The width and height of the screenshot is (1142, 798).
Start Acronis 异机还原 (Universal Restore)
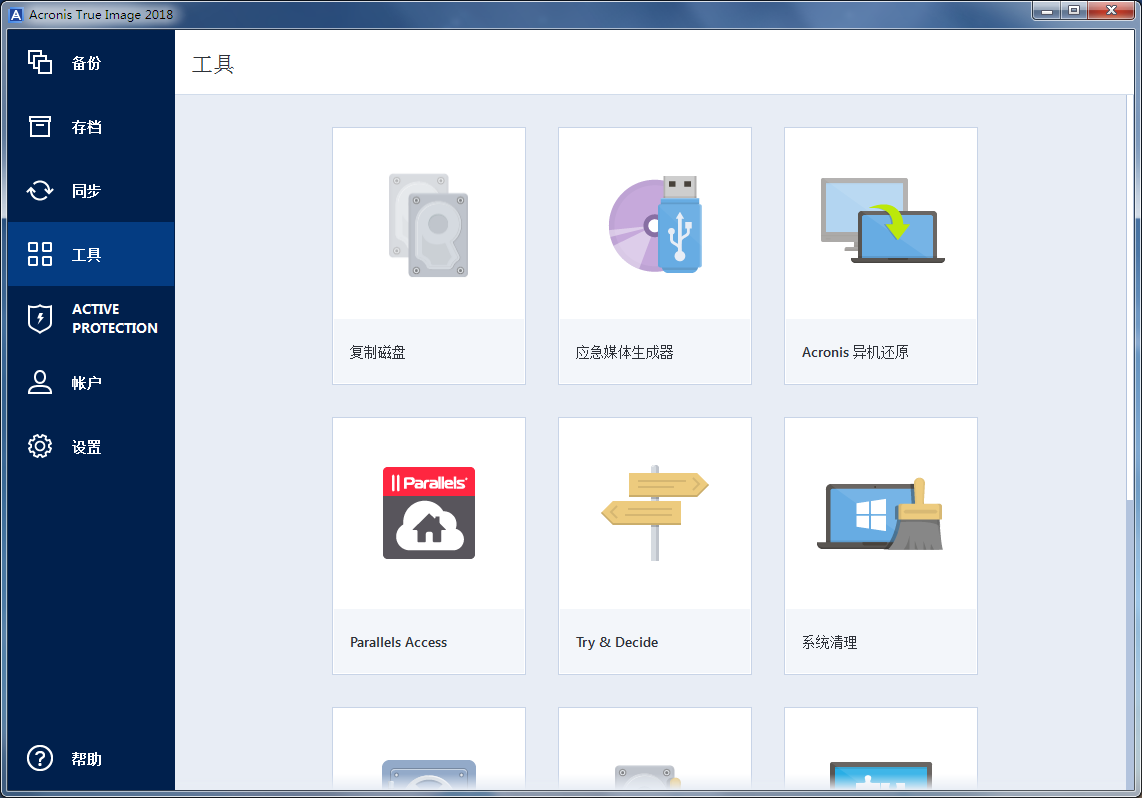tap(880, 255)
